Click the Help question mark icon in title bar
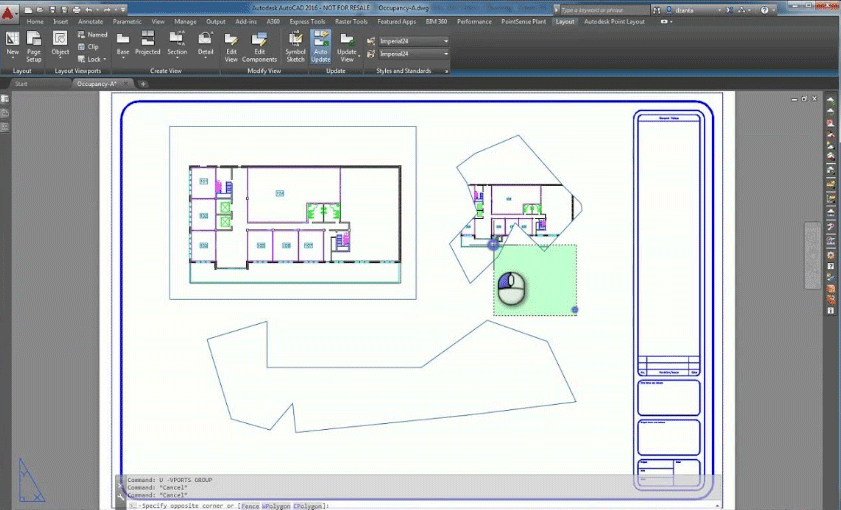The height and width of the screenshot is (510, 841). tap(764, 10)
